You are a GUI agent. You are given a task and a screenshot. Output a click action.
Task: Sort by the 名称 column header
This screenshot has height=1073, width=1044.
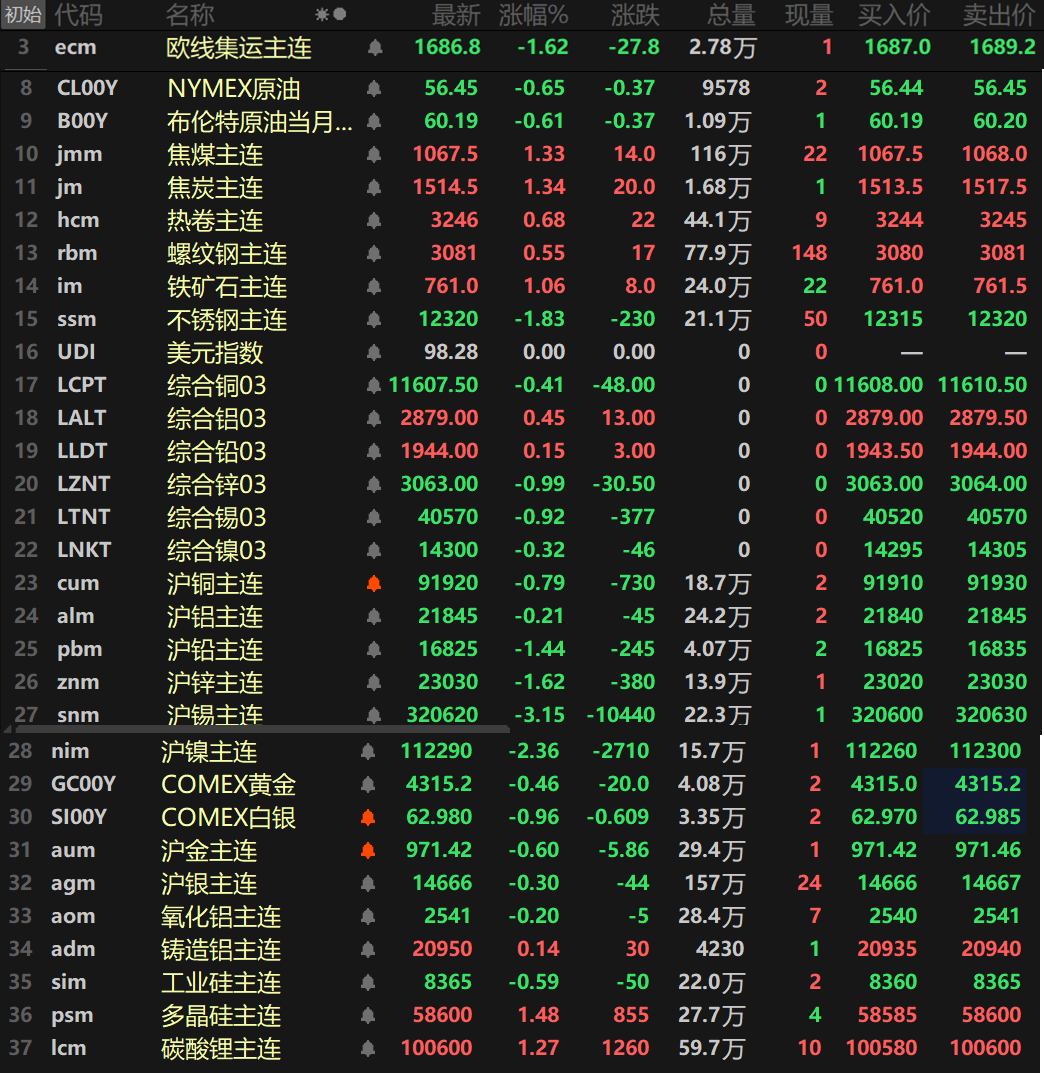tap(190, 14)
